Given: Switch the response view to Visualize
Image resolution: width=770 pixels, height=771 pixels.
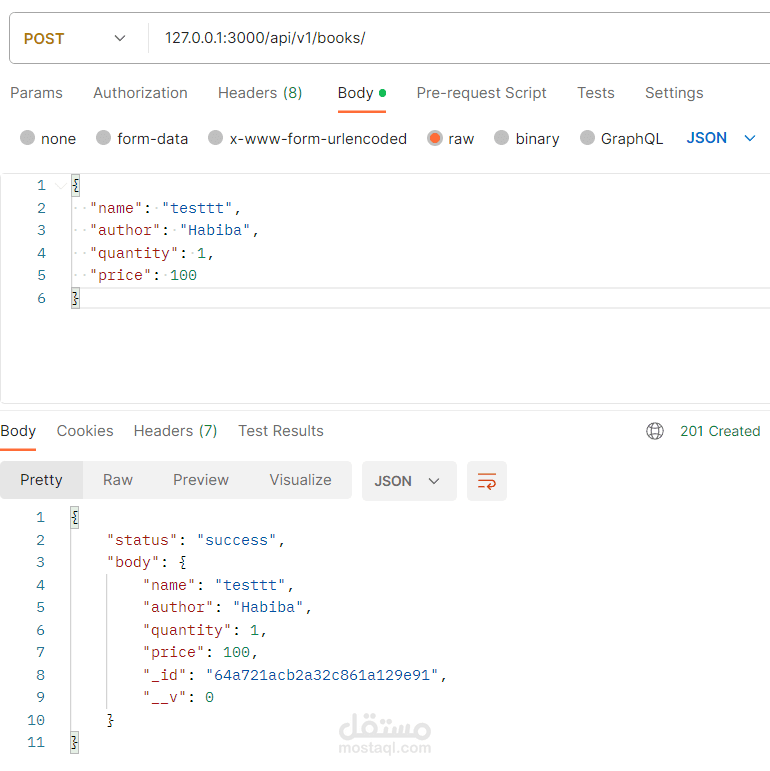Looking at the screenshot, I should (300, 480).
